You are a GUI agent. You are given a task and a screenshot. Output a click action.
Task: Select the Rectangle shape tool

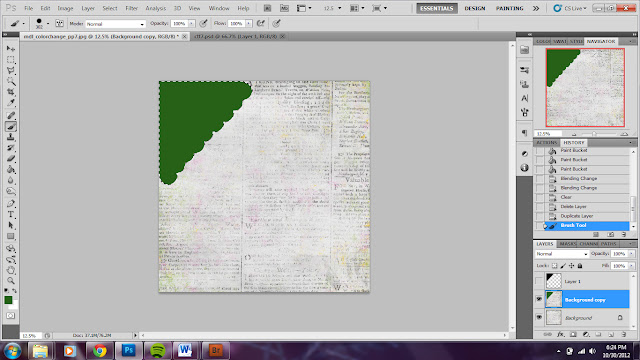coord(11,236)
